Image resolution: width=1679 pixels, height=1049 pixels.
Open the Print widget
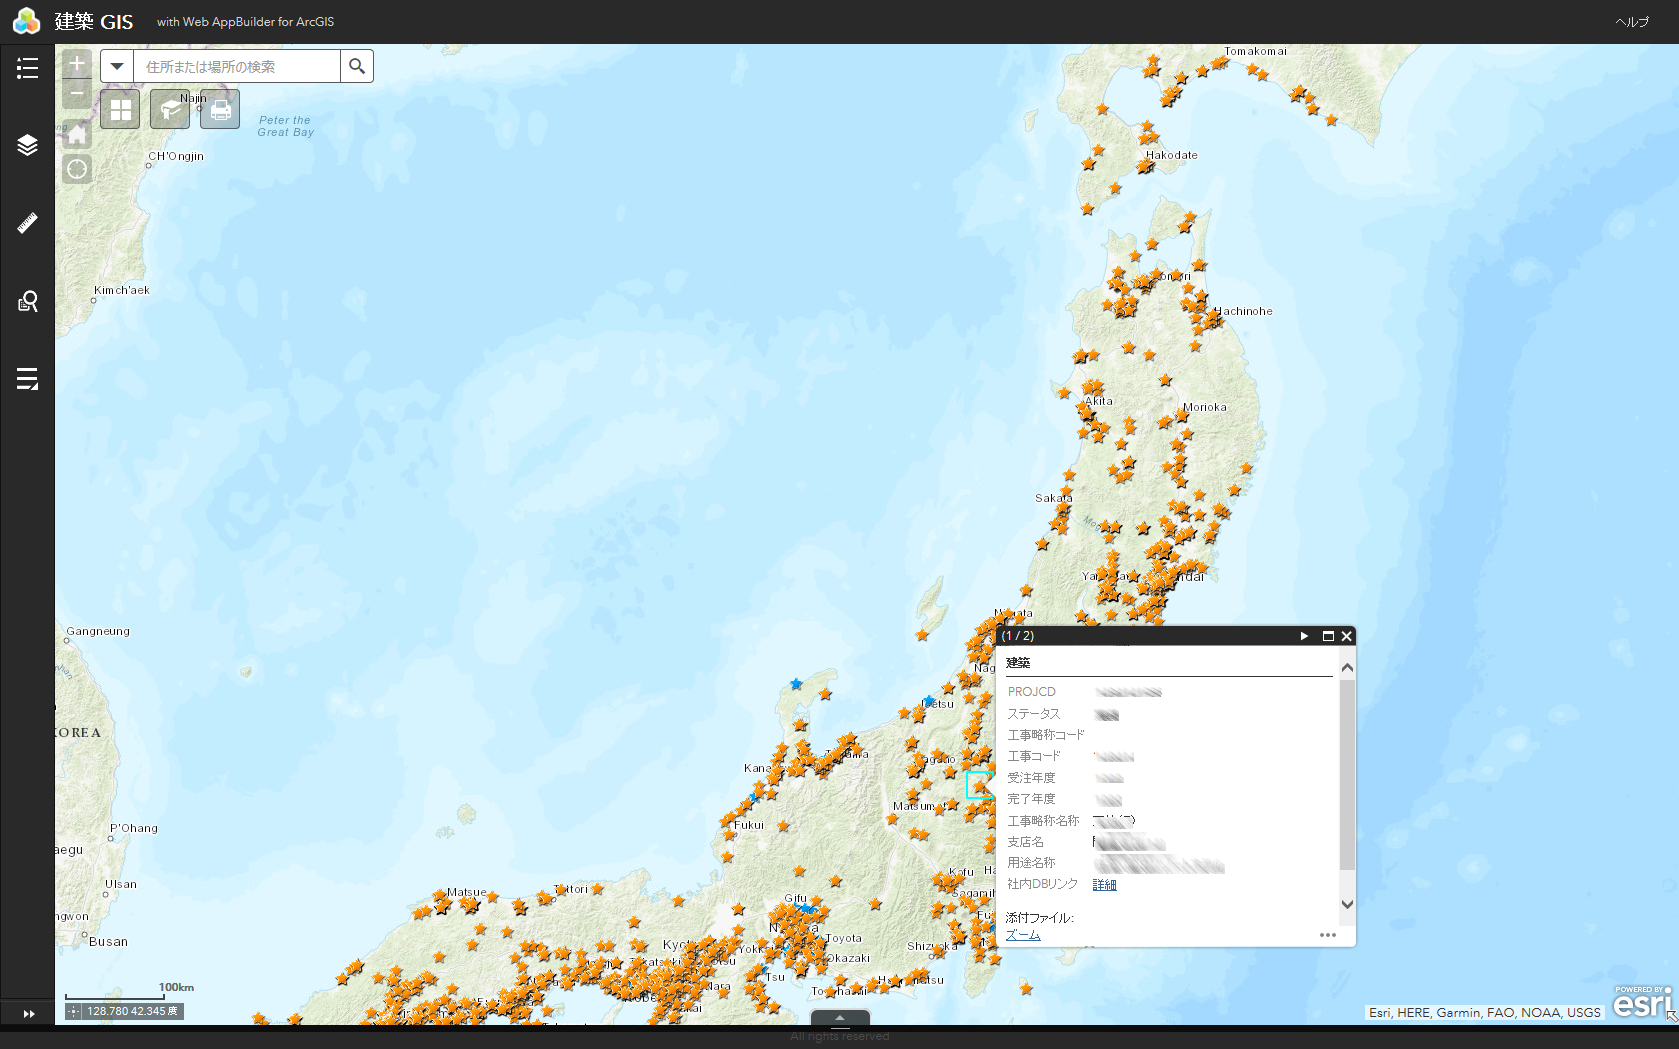tap(220, 110)
